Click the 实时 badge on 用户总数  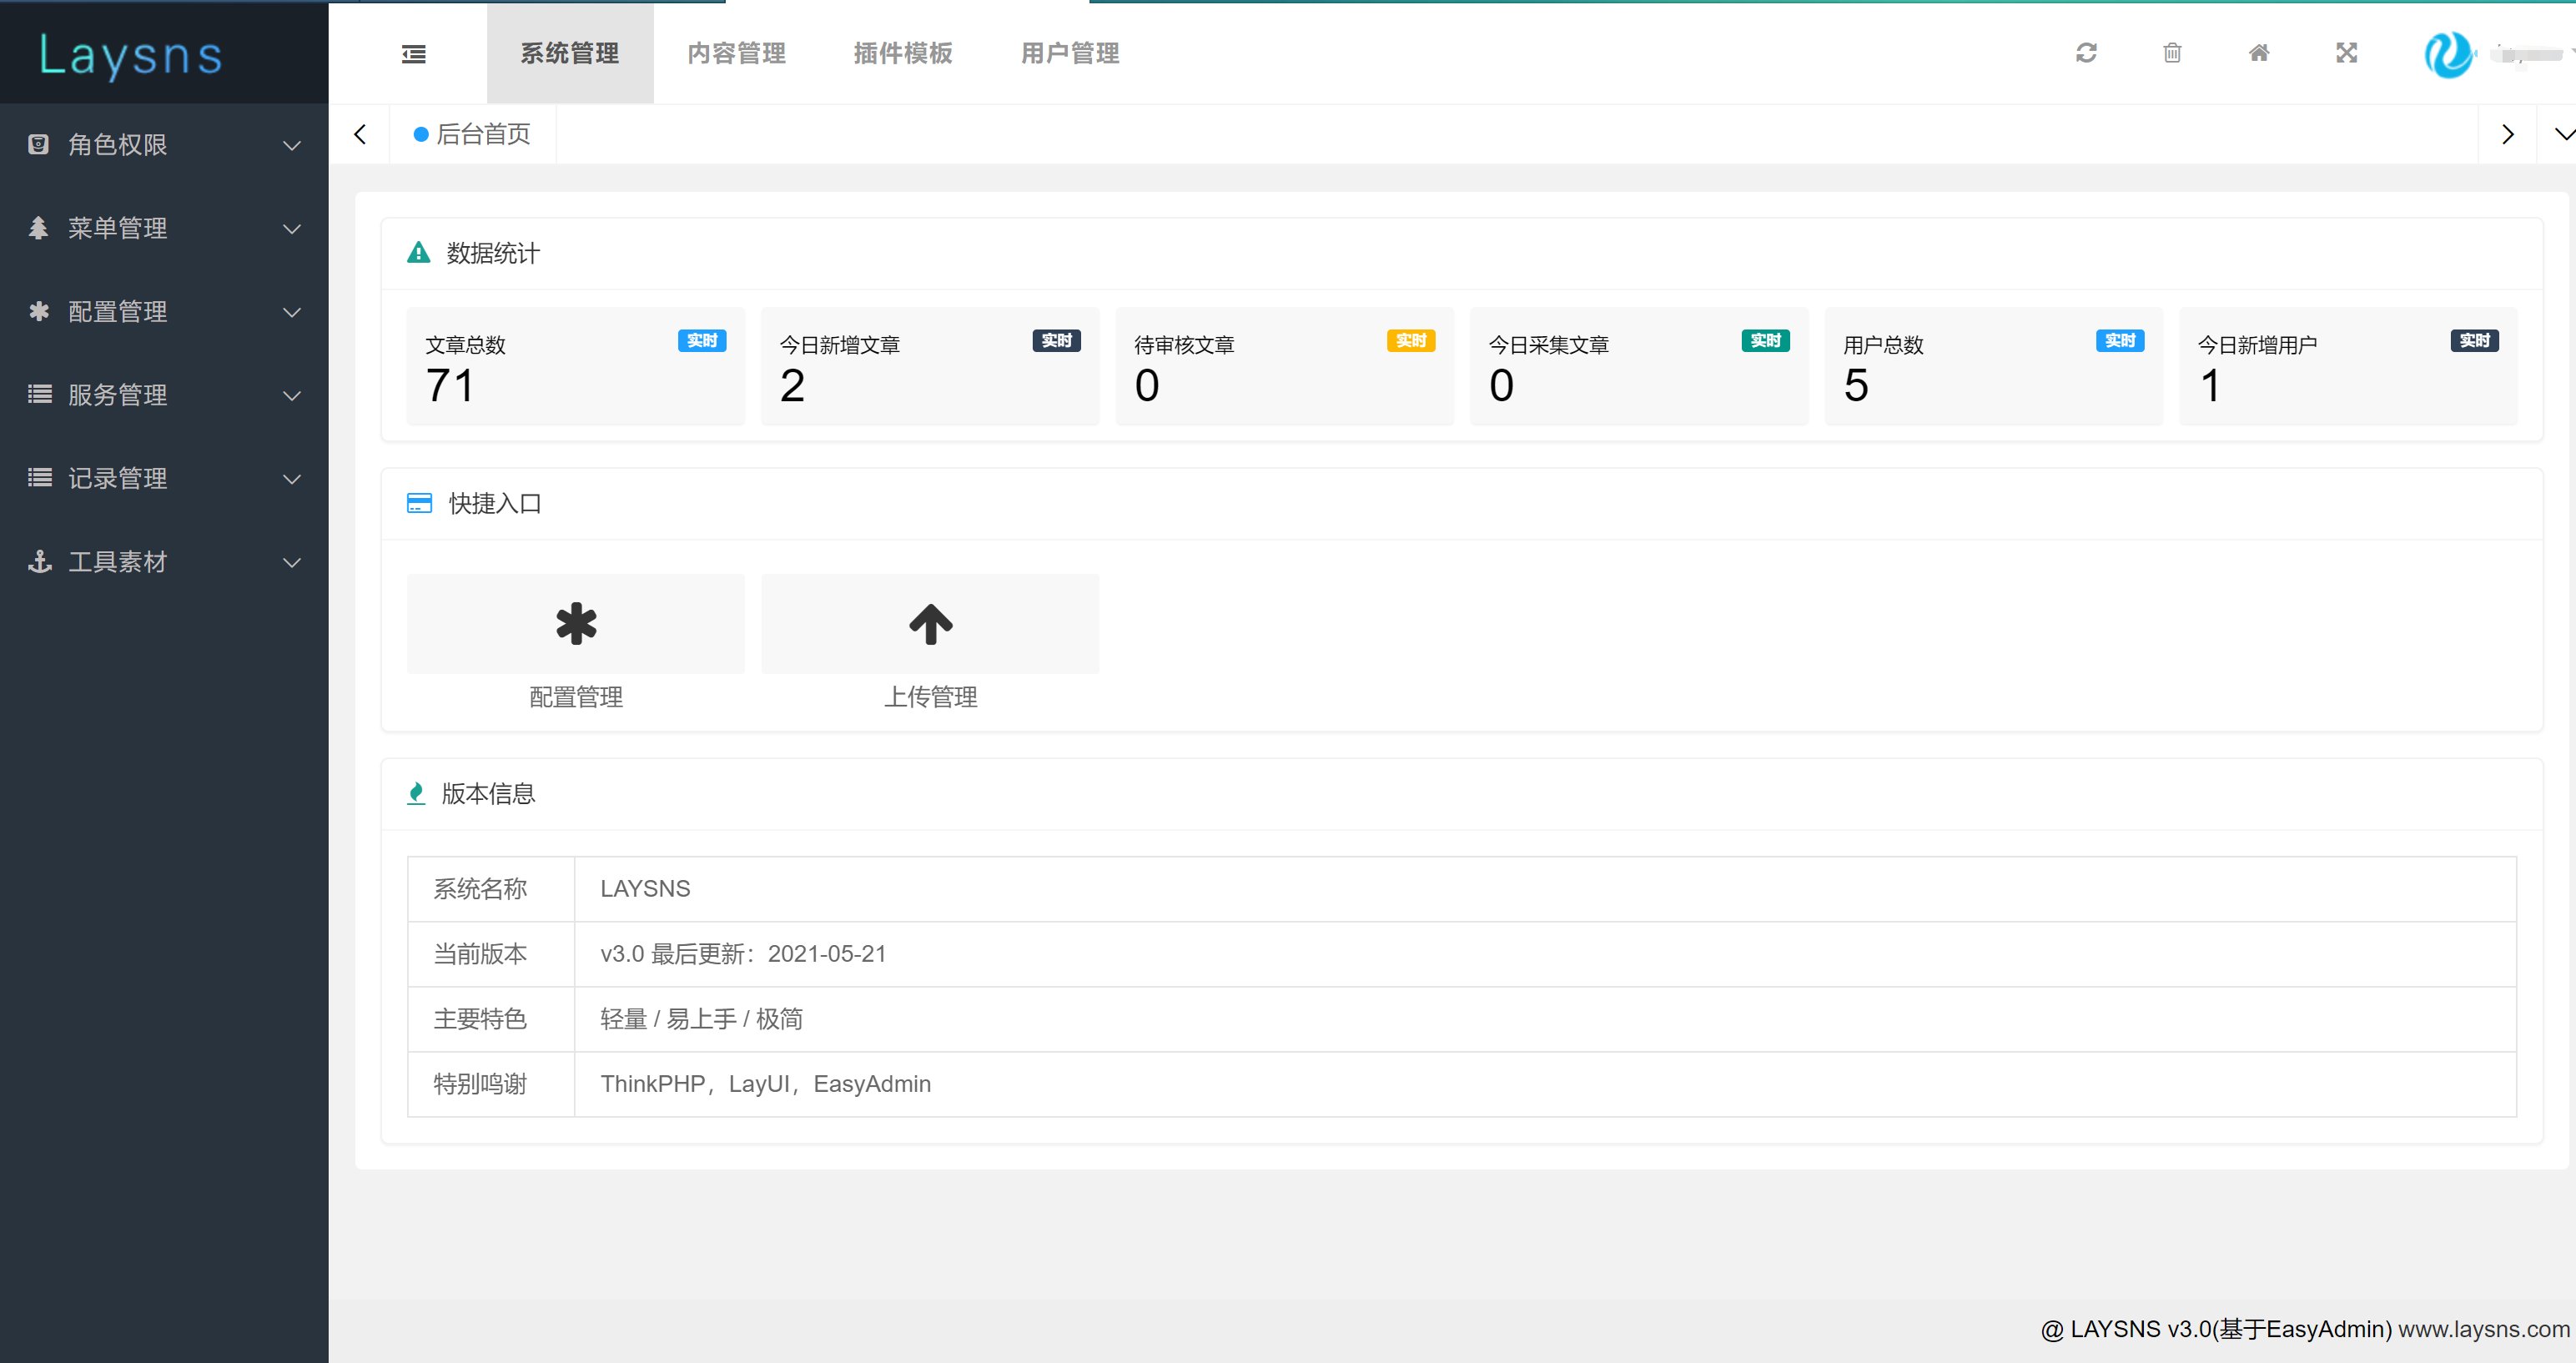pos(2120,341)
